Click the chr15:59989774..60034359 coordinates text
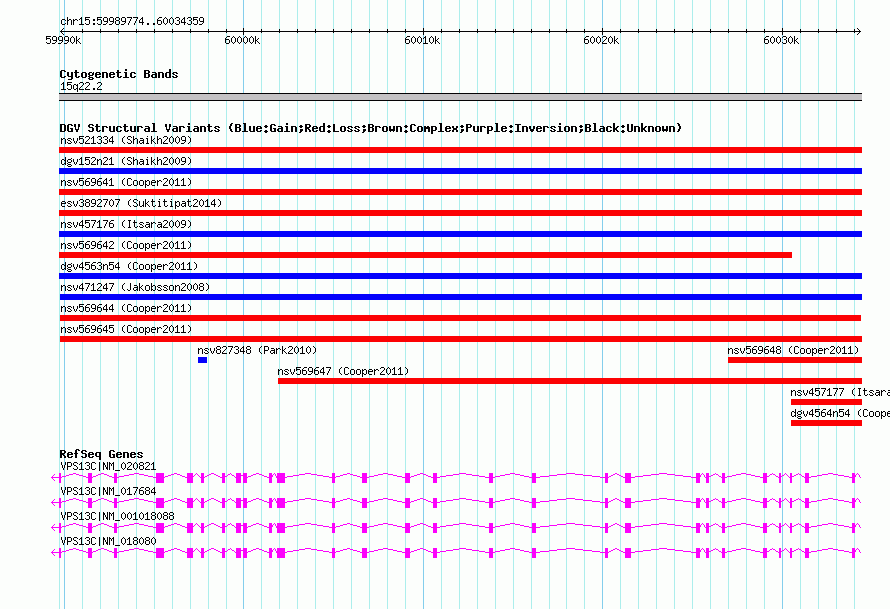This screenshot has height=609, width=890. 132,21
